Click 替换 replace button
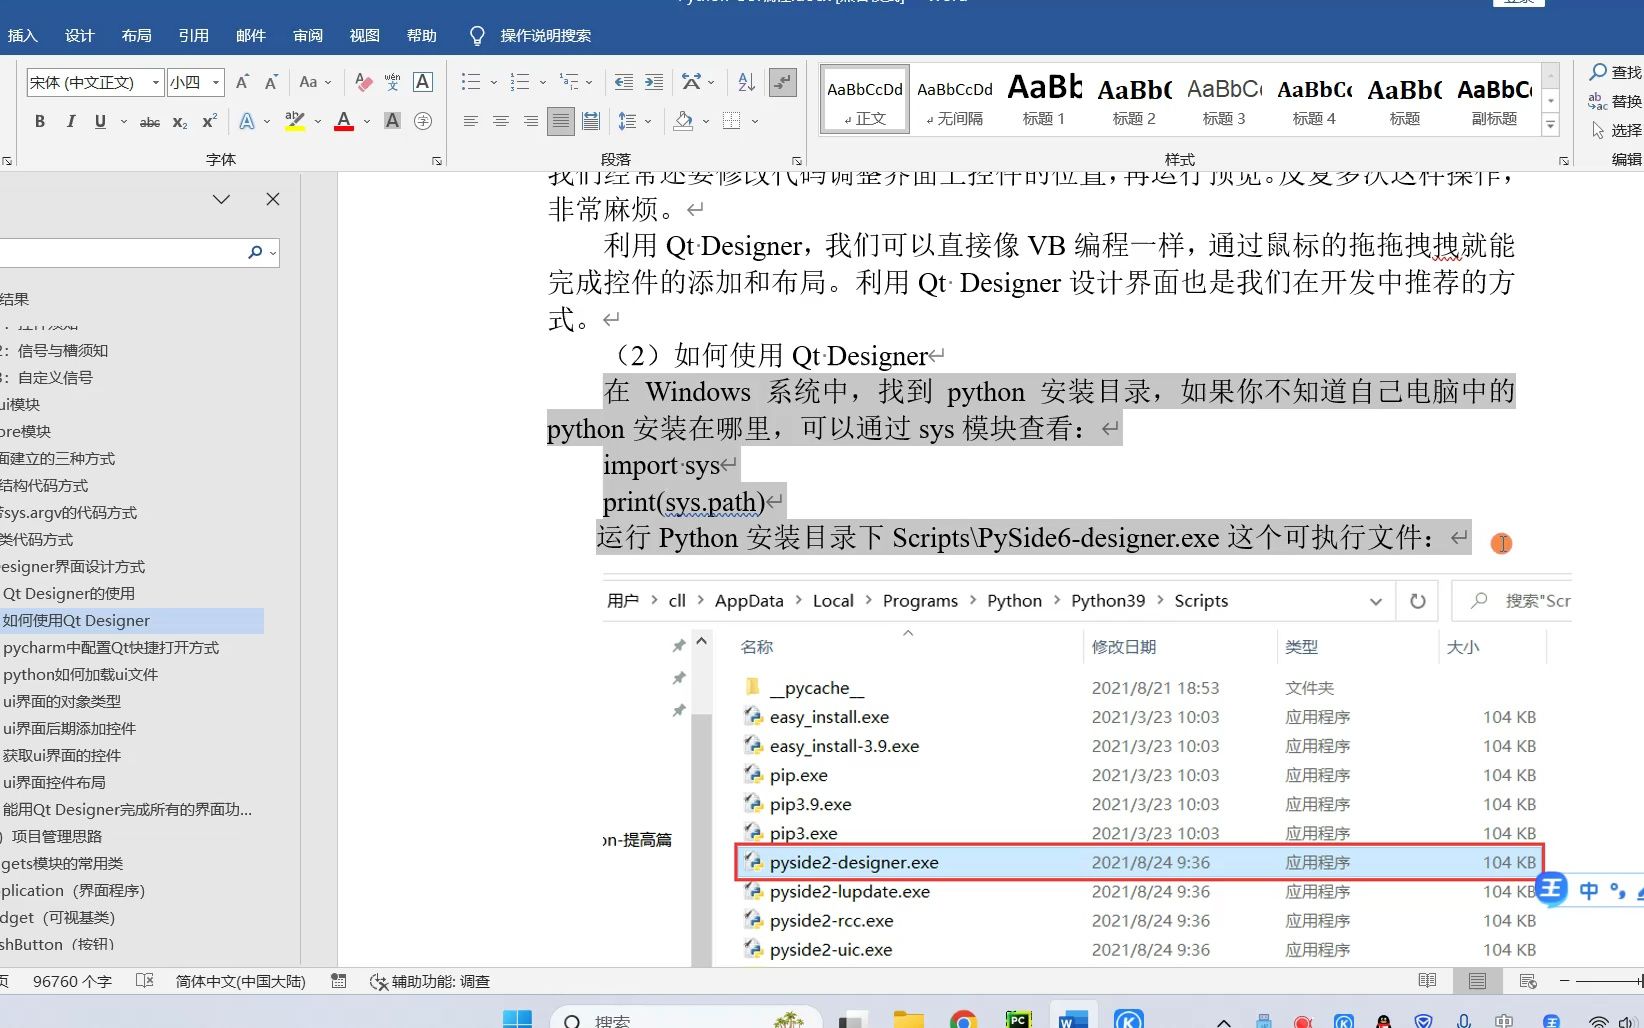This screenshot has height=1028, width=1644. [1616, 101]
